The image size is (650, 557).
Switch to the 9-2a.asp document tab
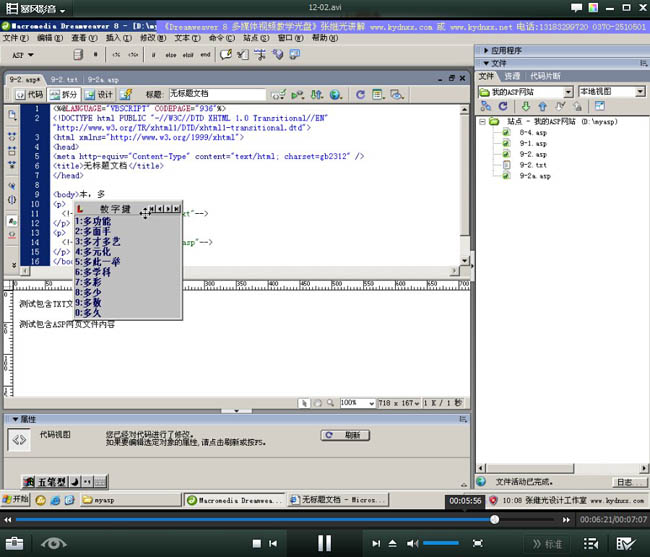point(103,79)
